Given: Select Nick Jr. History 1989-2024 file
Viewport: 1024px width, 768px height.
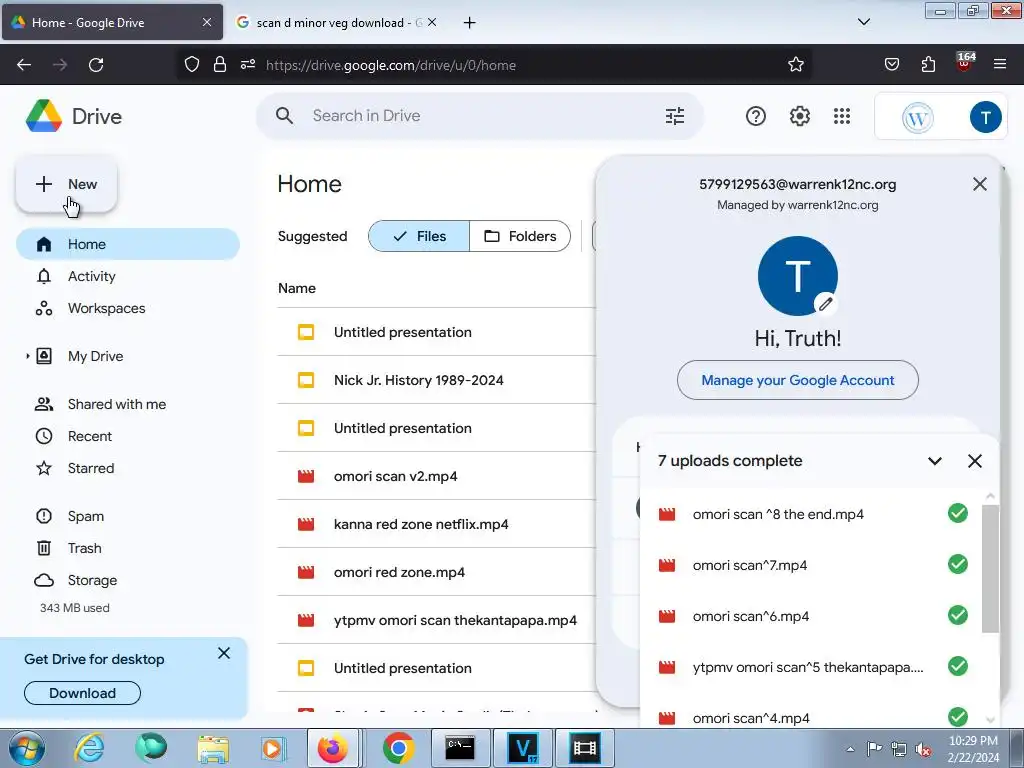Looking at the screenshot, I should point(436,380).
